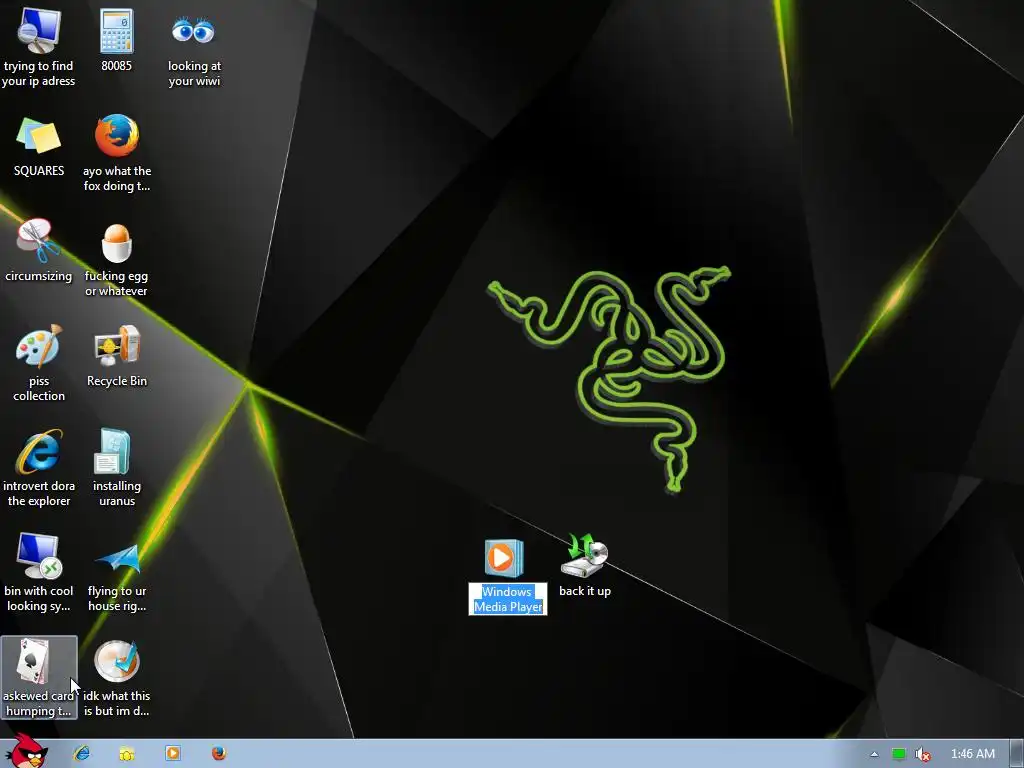Open Internet Explorer from the taskbar
The height and width of the screenshot is (768, 1024).
(x=82, y=753)
